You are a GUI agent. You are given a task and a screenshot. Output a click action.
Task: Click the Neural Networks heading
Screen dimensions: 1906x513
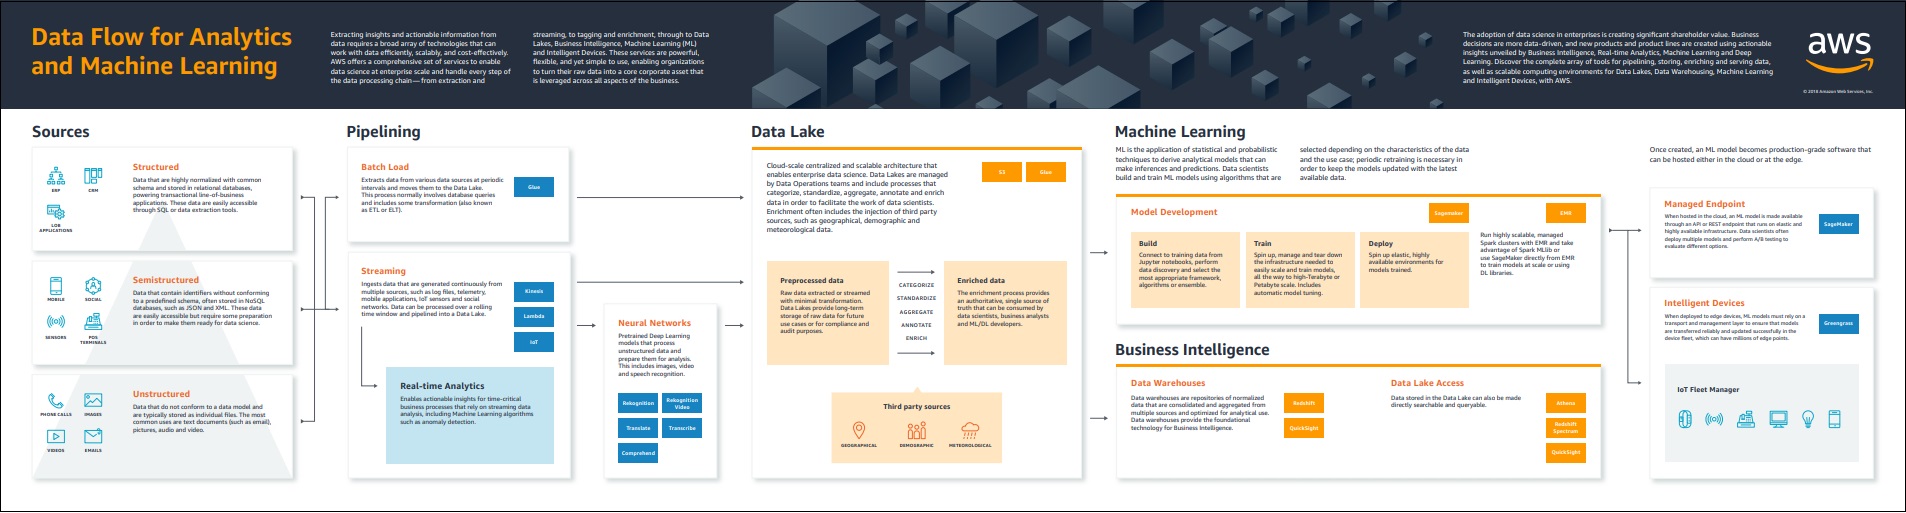[654, 323]
